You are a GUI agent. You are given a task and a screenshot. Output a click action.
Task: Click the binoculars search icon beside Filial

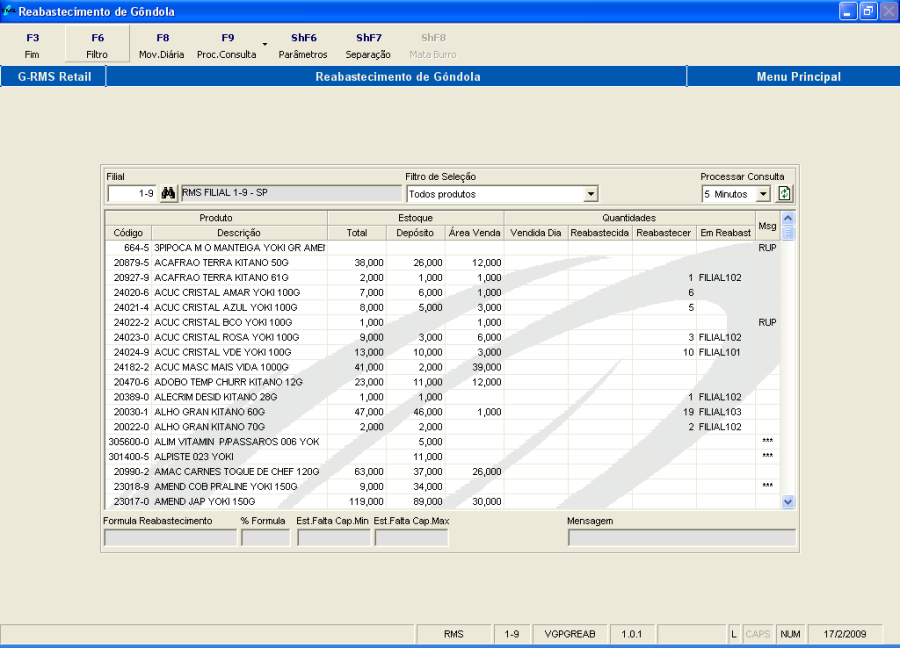point(168,193)
